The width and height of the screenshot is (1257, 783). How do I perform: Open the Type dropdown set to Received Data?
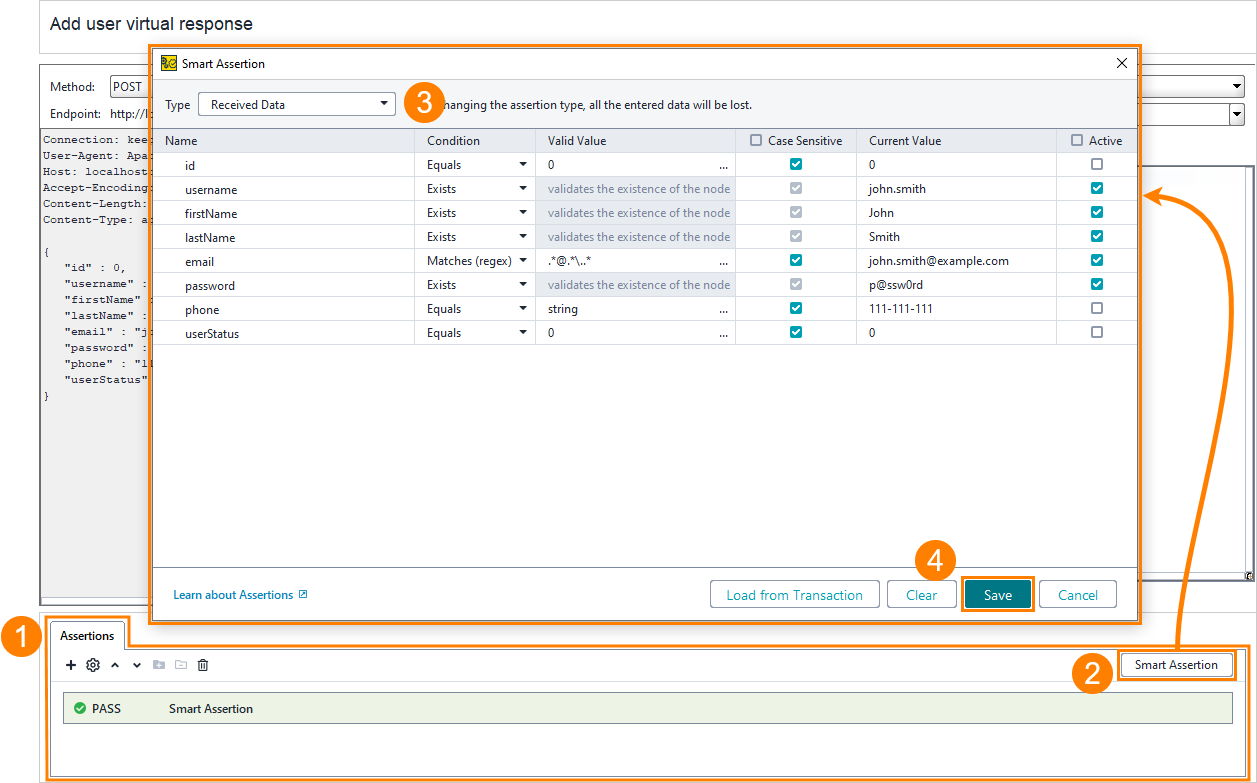(297, 104)
